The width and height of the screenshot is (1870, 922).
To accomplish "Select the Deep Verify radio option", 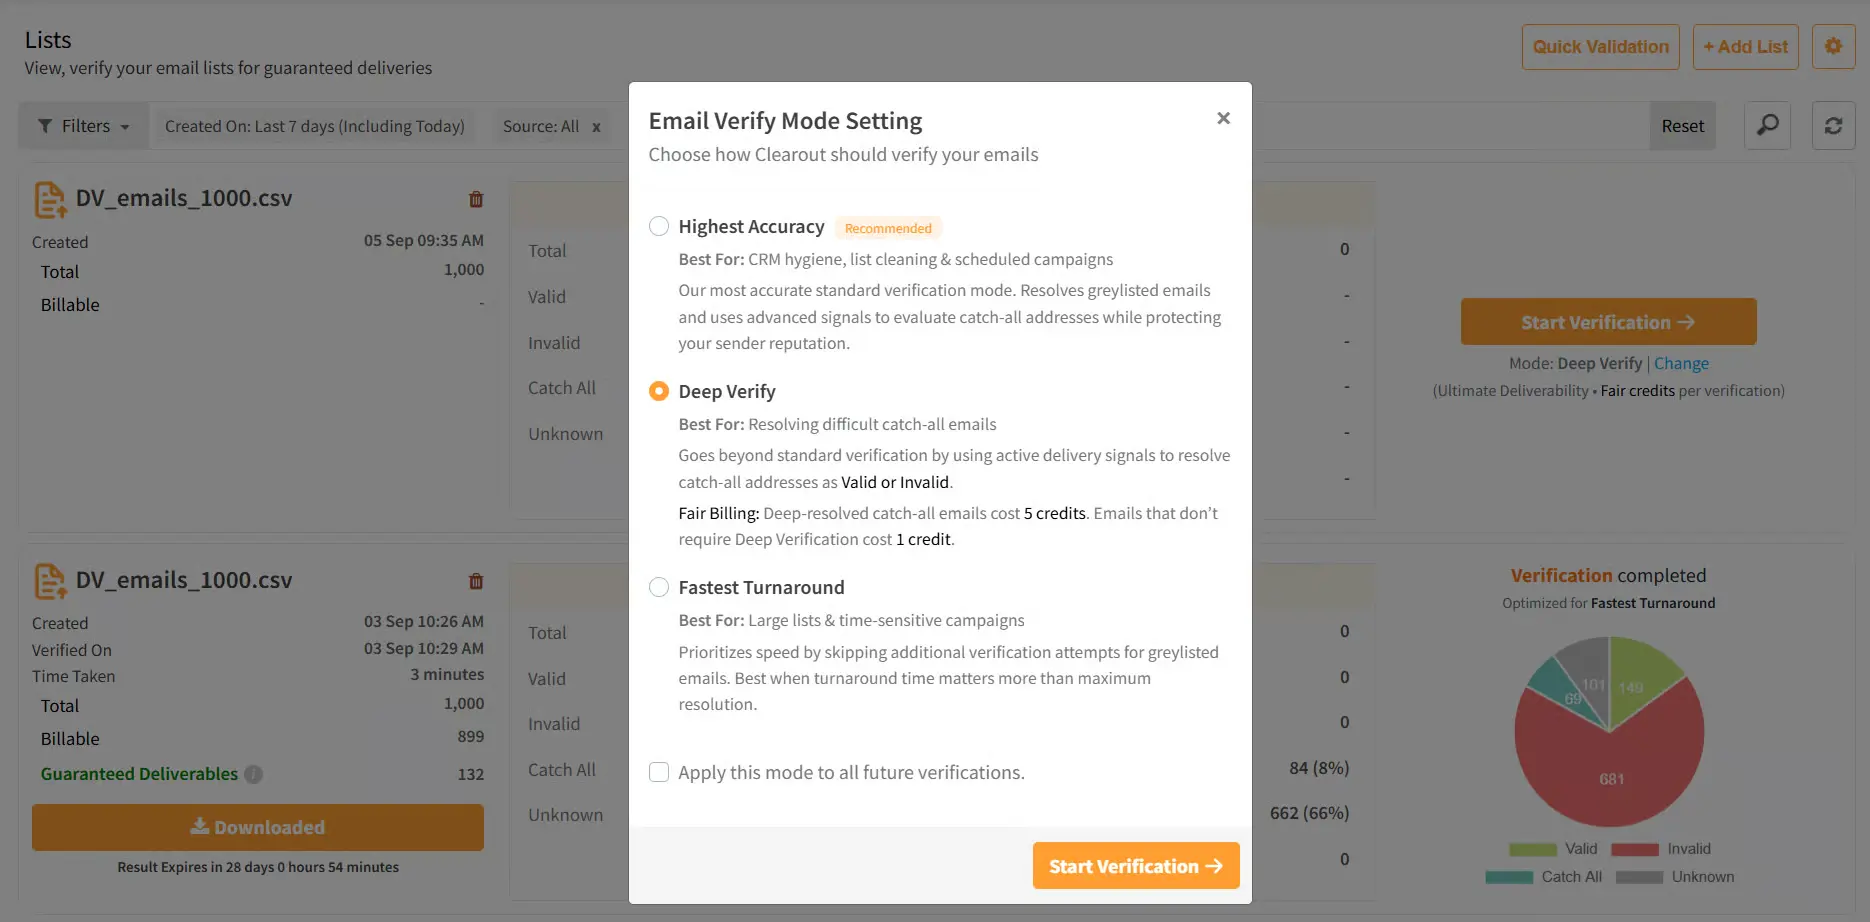I will [x=659, y=391].
